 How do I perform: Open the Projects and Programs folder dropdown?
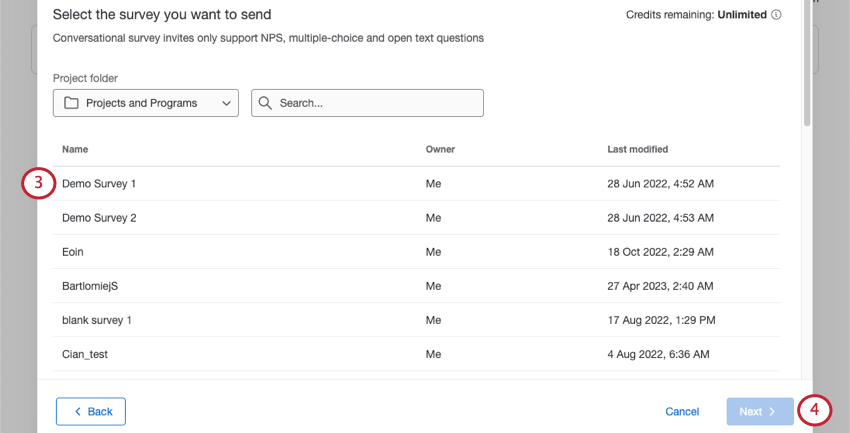click(145, 103)
